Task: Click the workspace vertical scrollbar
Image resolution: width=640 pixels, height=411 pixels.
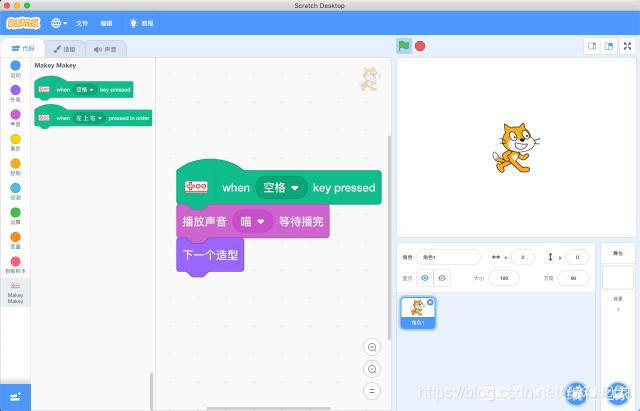Action: (x=389, y=237)
